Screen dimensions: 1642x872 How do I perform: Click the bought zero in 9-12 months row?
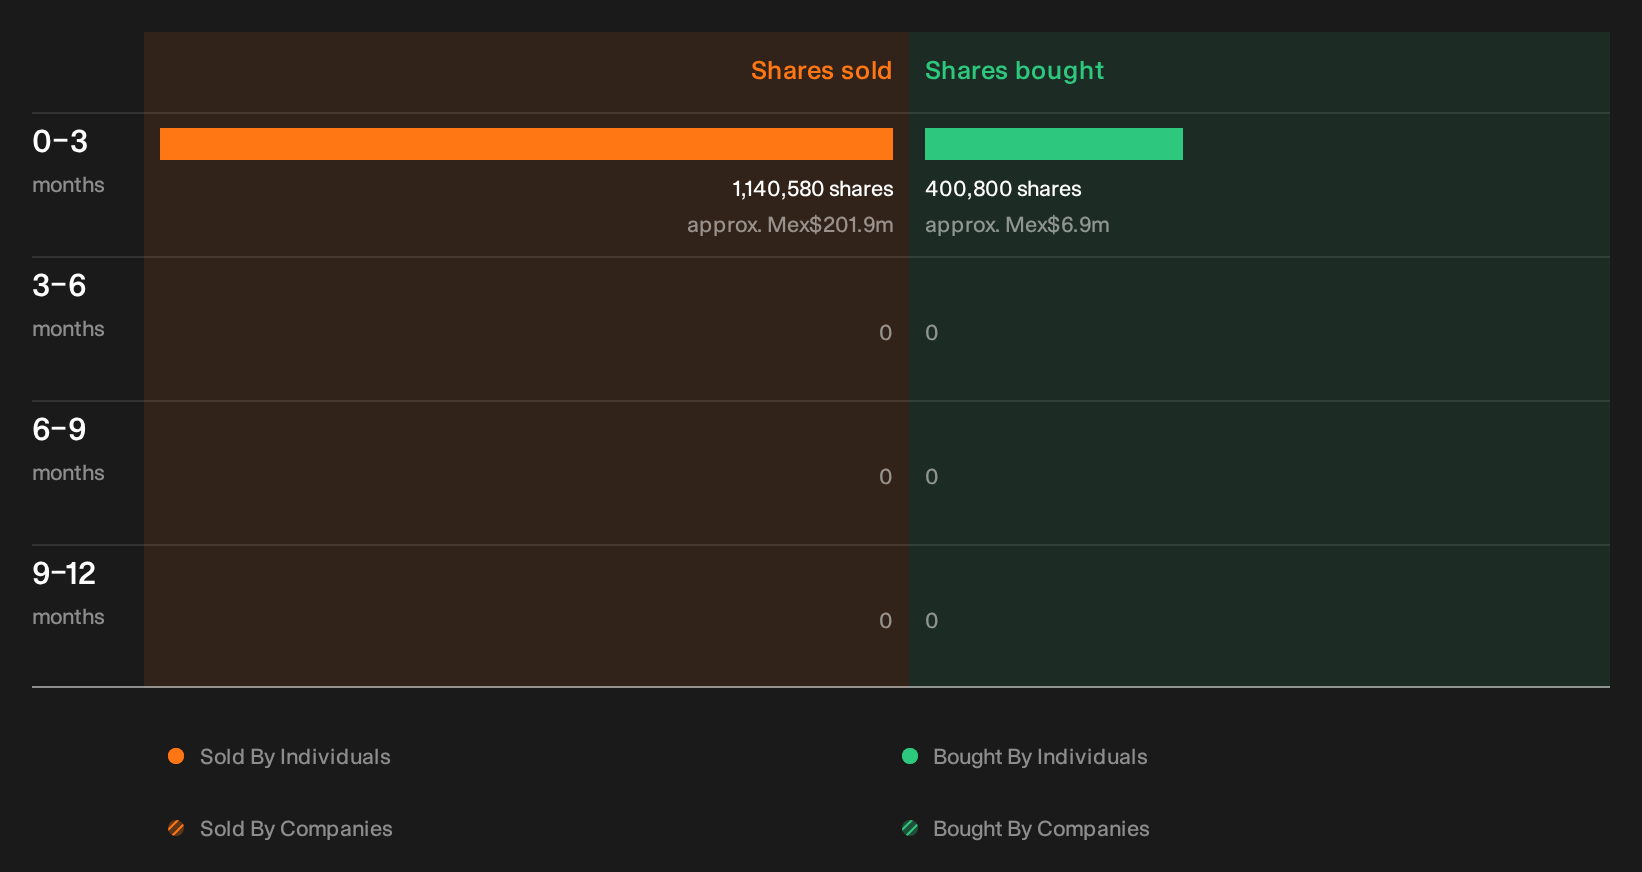[931, 621]
